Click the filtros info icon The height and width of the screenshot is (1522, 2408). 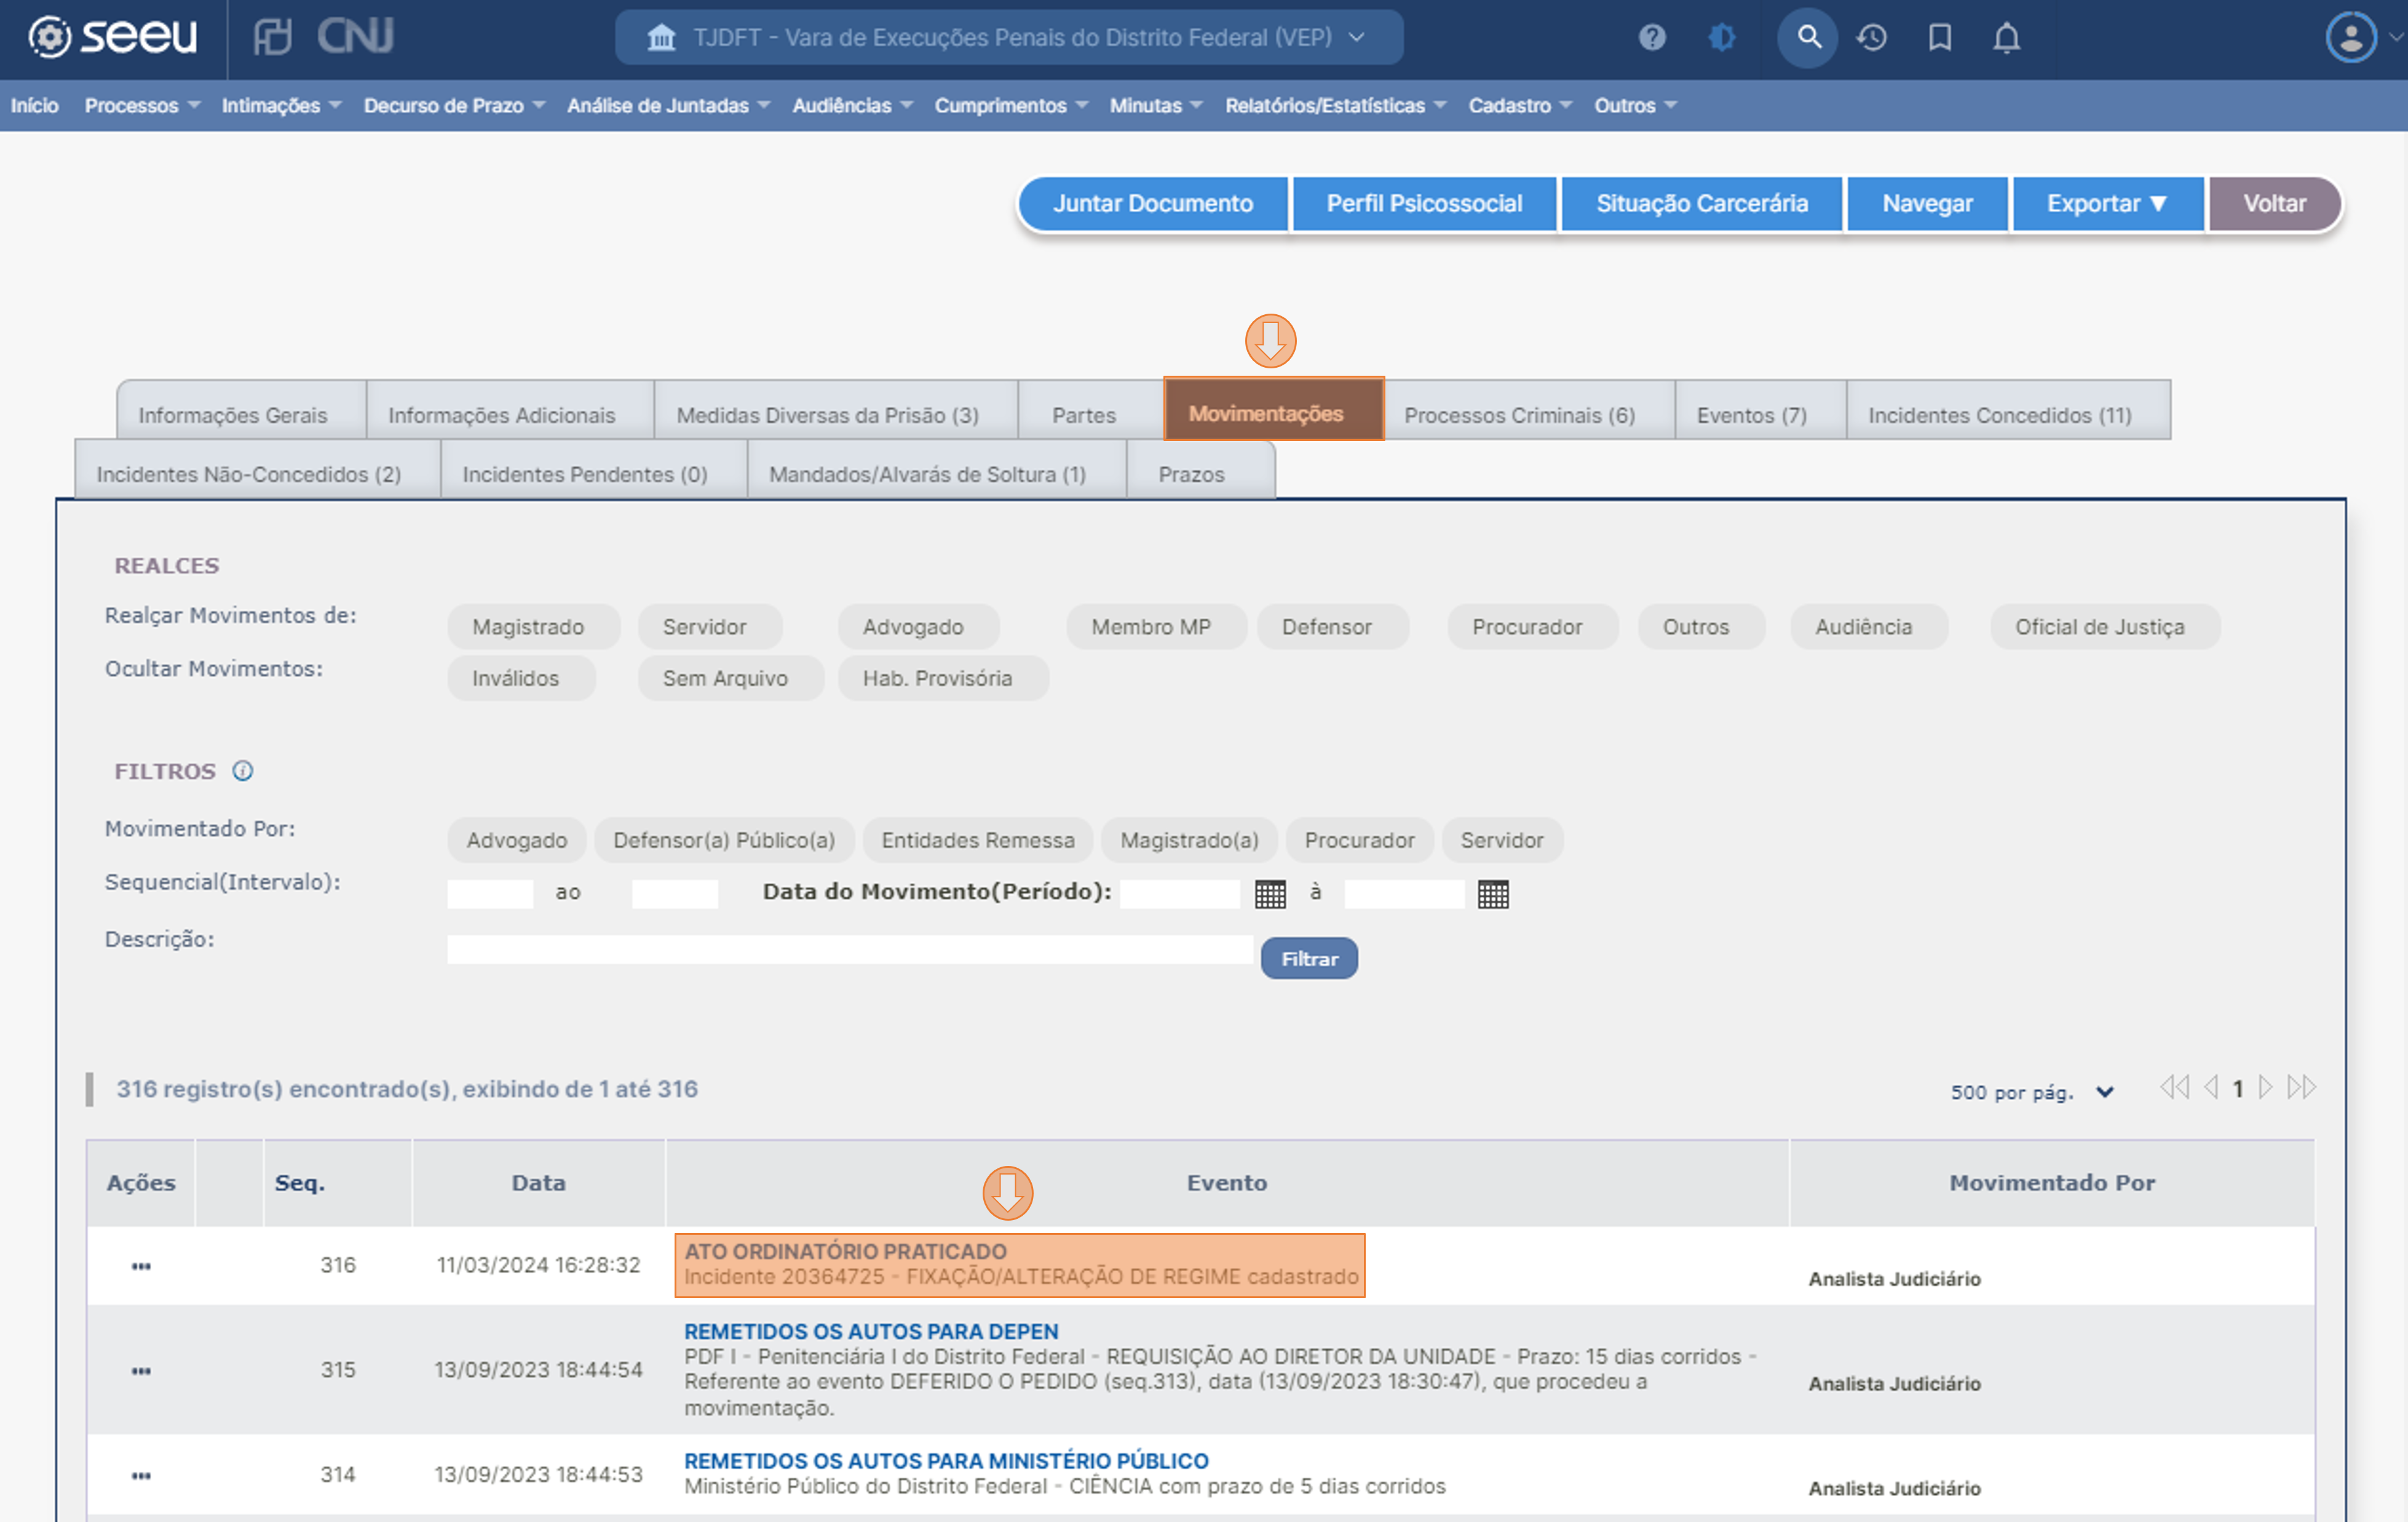click(x=243, y=771)
